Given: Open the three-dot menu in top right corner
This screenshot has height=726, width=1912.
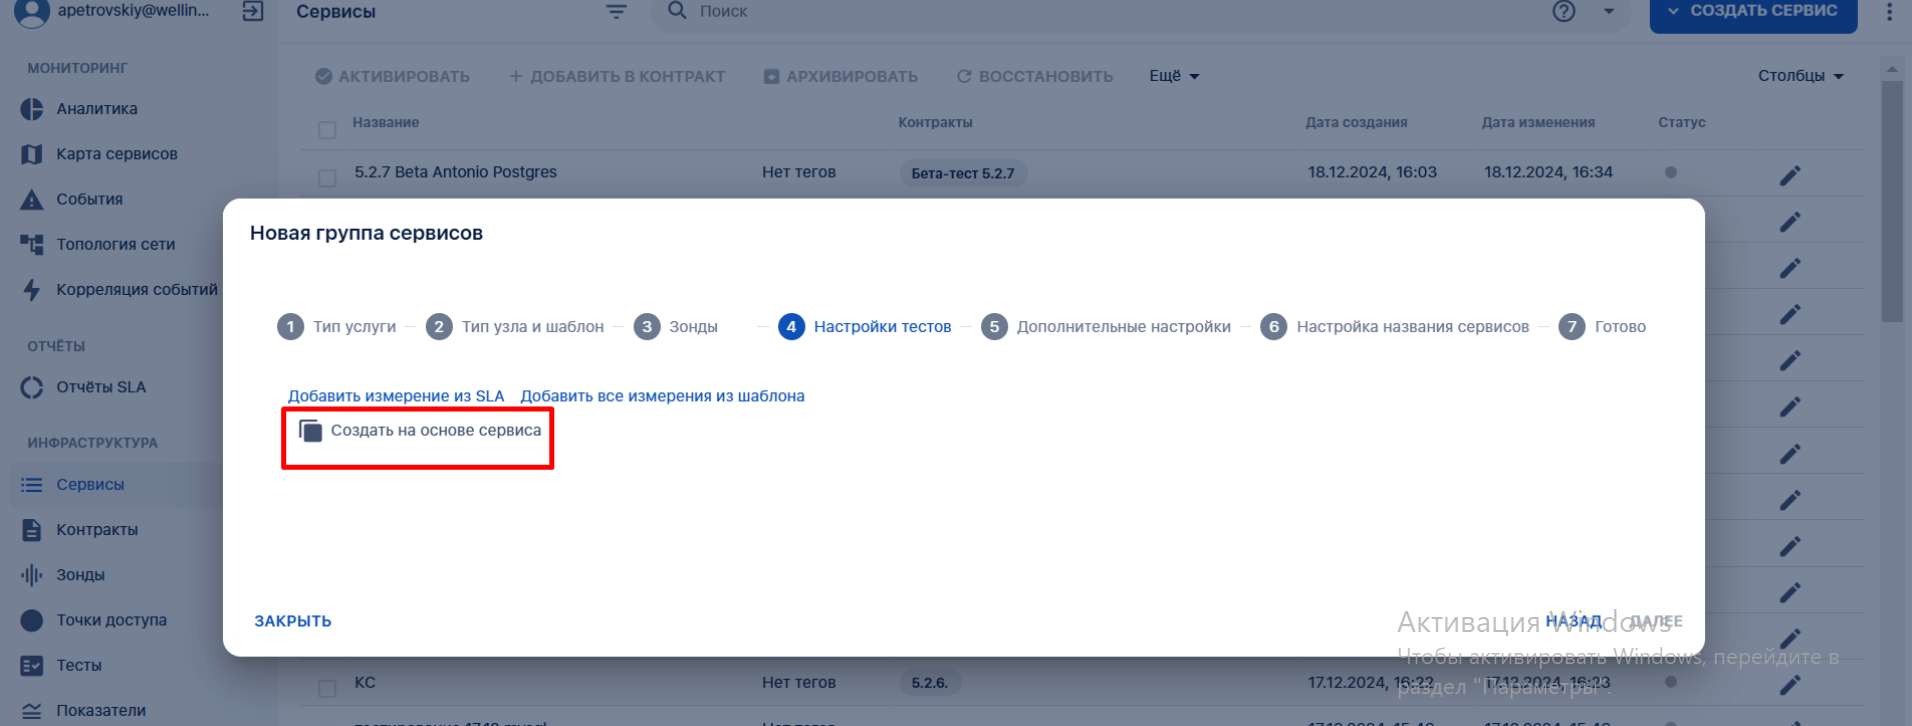Looking at the screenshot, I should pyautogui.click(x=1889, y=12).
